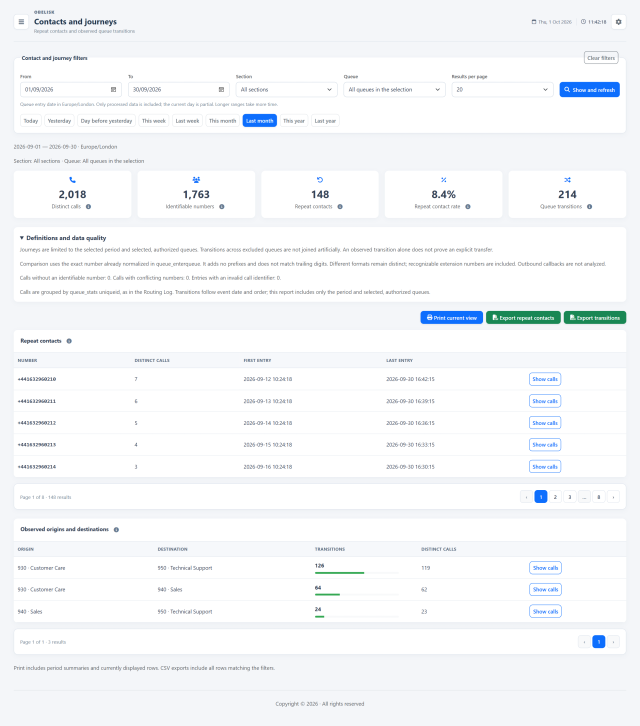Screen dimensions: 640x726
Task: Show calls for Customer Care to Technical Support
Action: click(546, 568)
